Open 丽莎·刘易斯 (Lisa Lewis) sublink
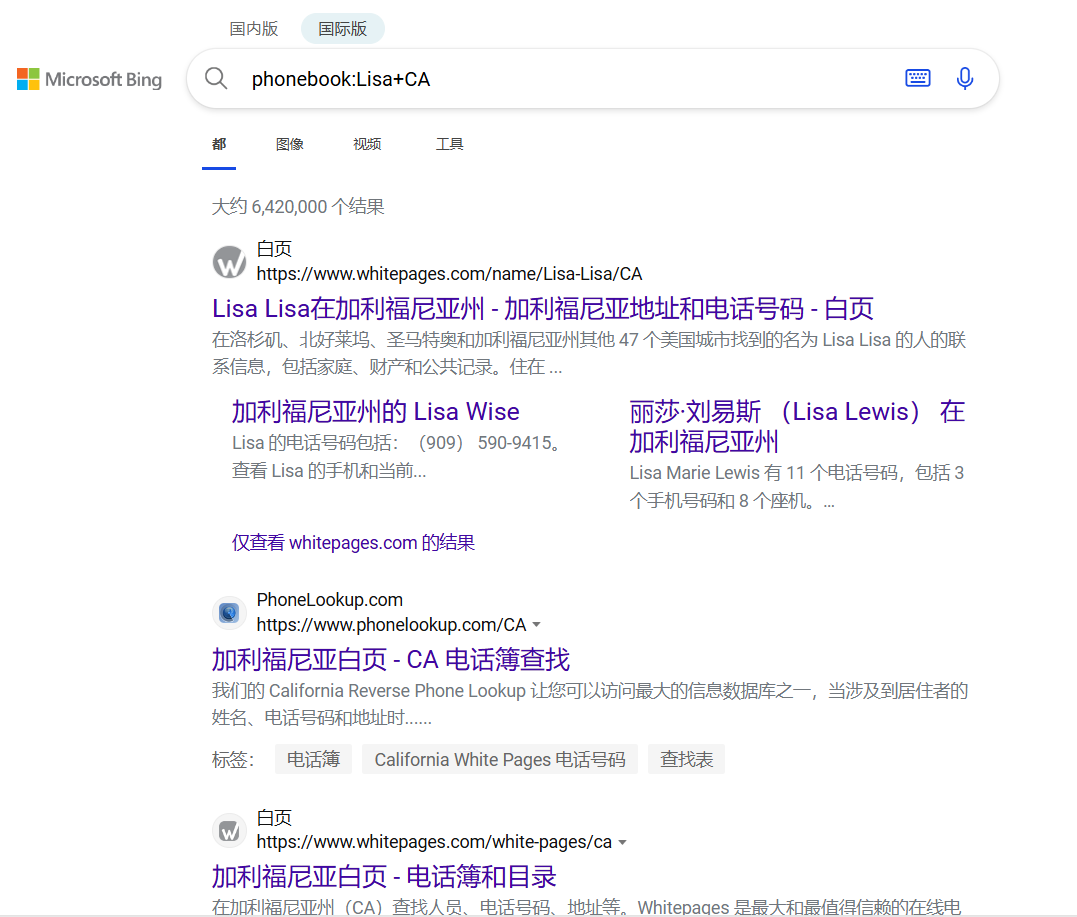Image resolution: width=1077 pixels, height=917 pixels. point(797,427)
